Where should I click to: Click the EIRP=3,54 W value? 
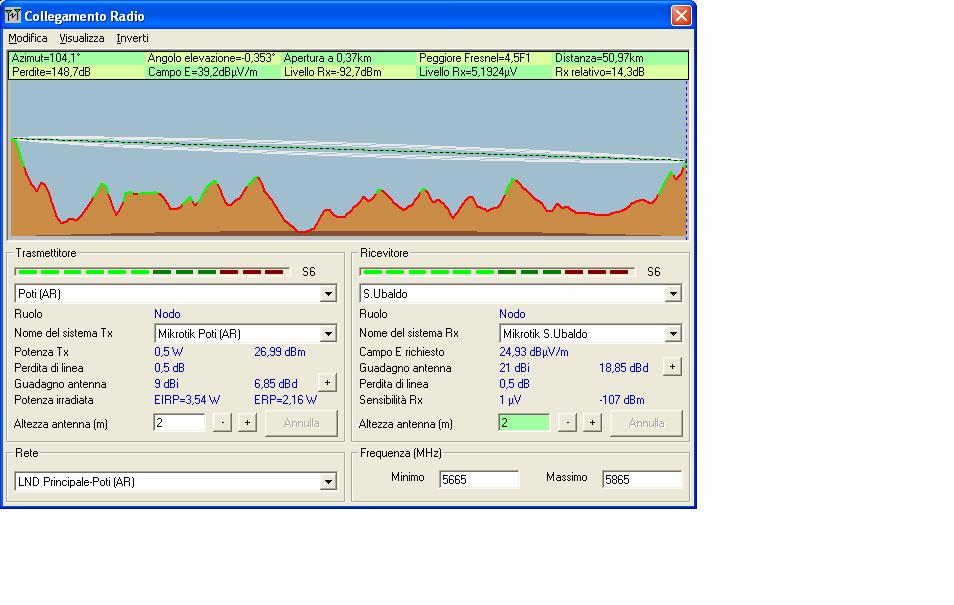pos(187,400)
